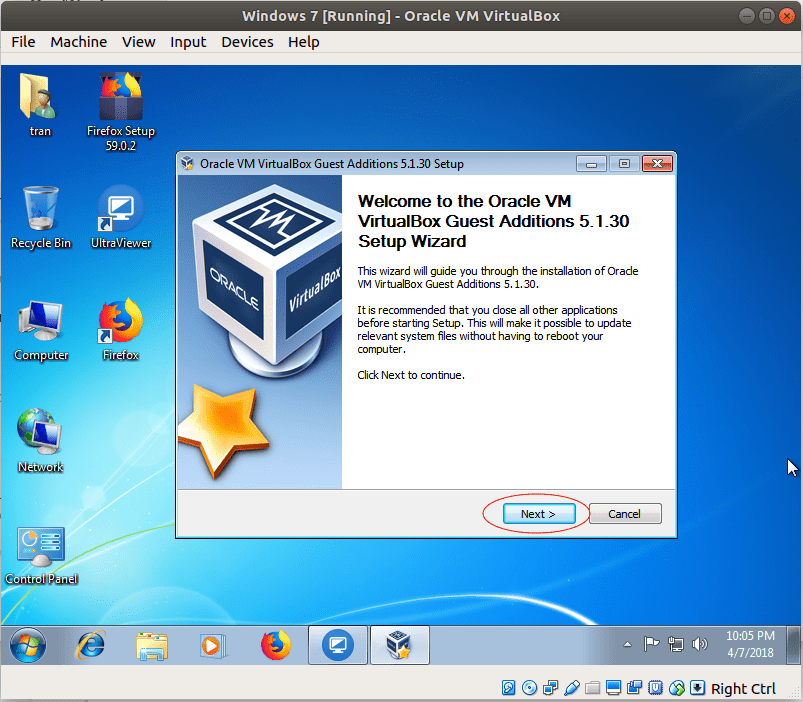Click the mouse integration status icon
Image resolution: width=803 pixels, height=702 pixels.
(x=677, y=688)
